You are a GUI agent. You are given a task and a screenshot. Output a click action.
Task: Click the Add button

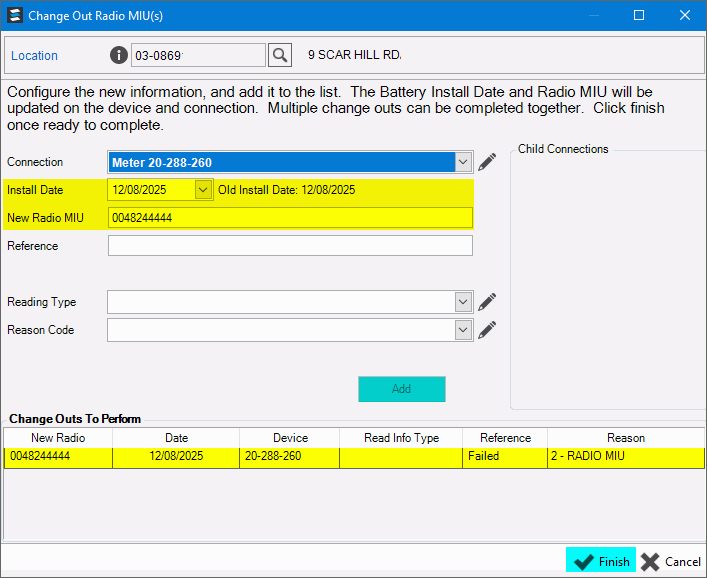[x=401, y=389]
